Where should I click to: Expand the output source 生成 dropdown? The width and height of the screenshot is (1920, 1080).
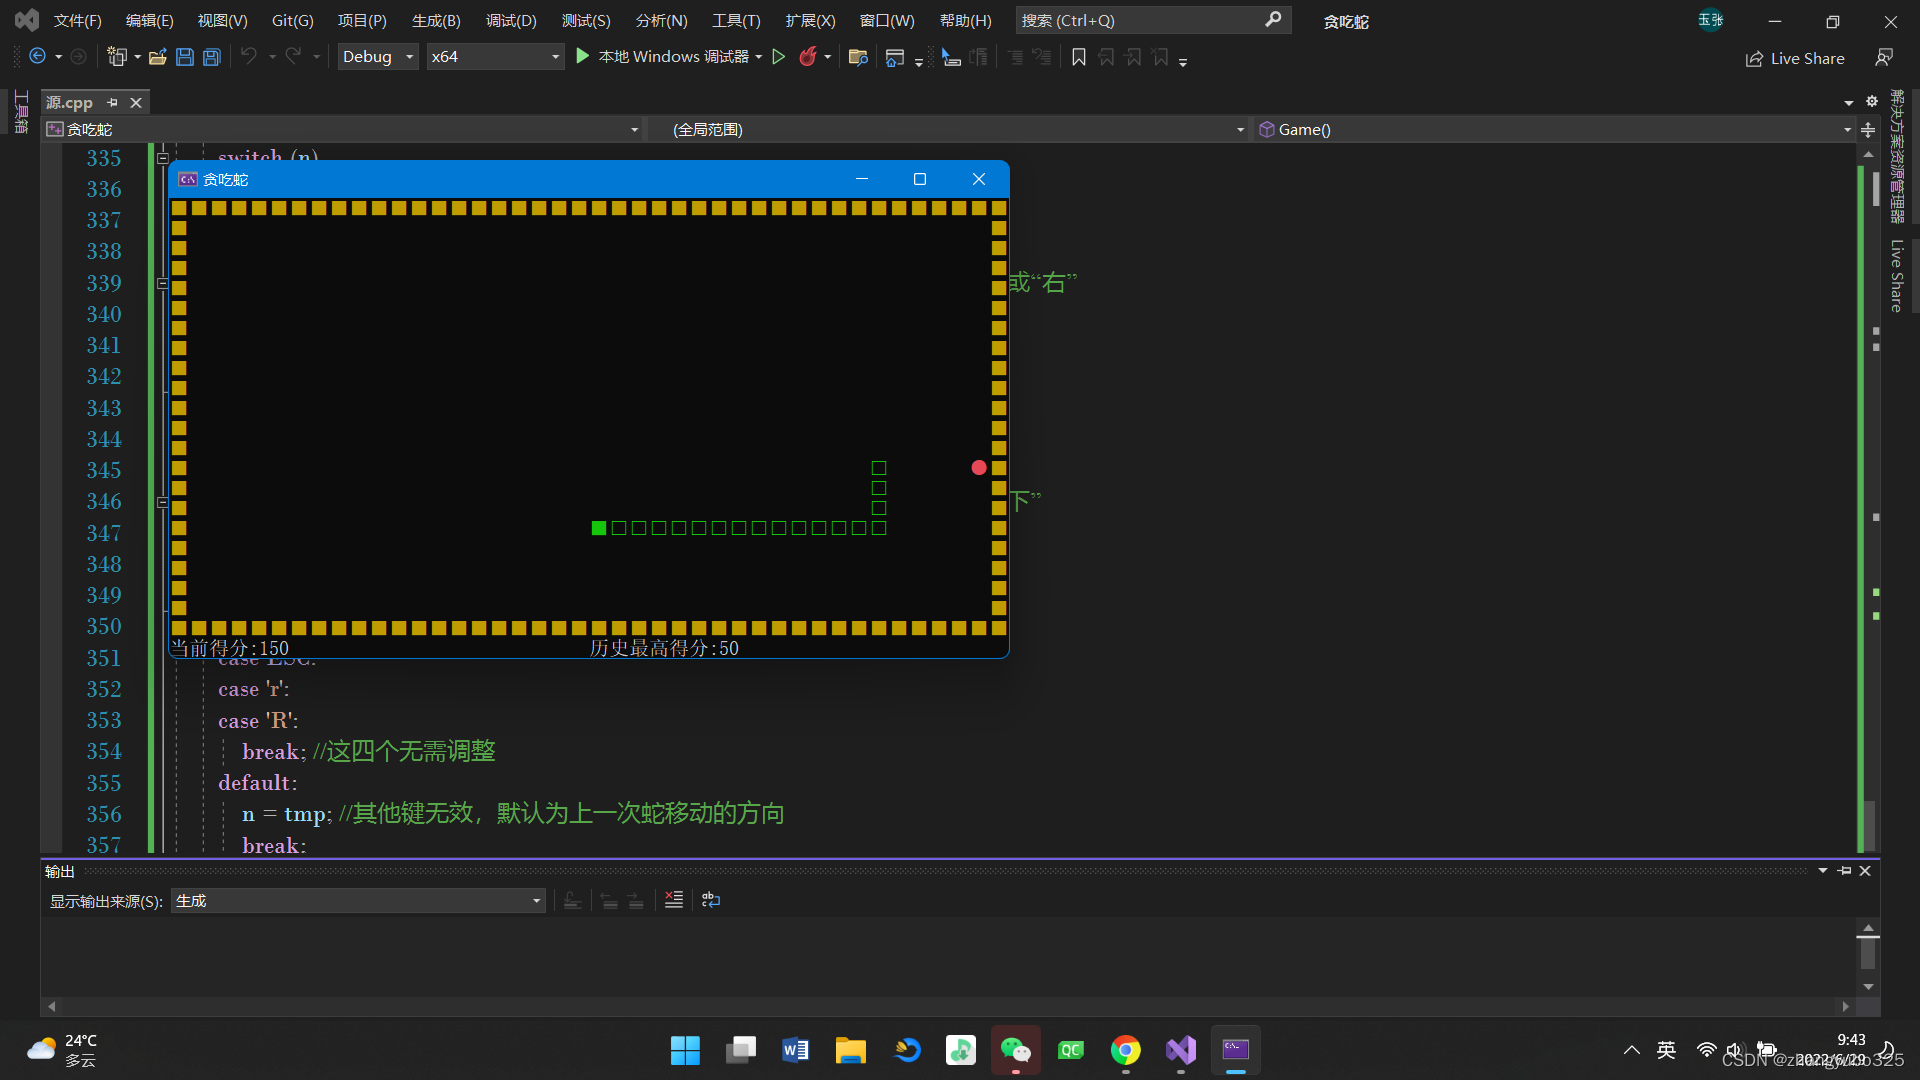coord(358,901)
